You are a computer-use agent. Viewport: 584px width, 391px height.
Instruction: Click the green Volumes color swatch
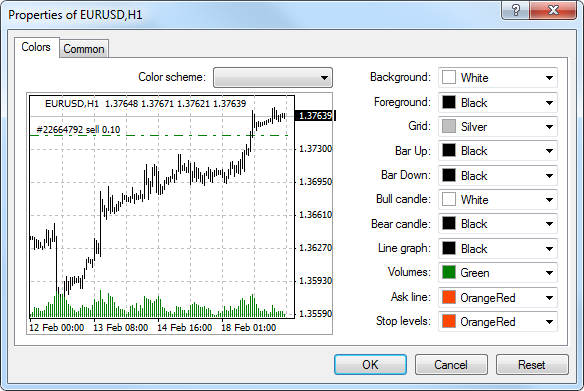(449, 273)
